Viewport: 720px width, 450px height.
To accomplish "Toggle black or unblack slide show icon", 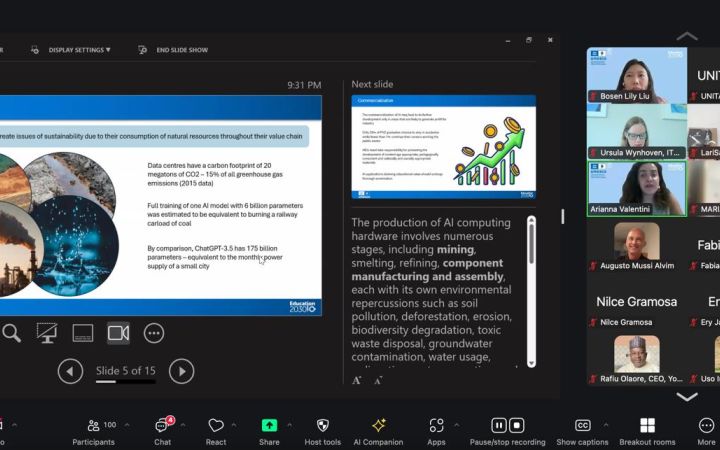I will pyautogui.click(x=47, y=333).
